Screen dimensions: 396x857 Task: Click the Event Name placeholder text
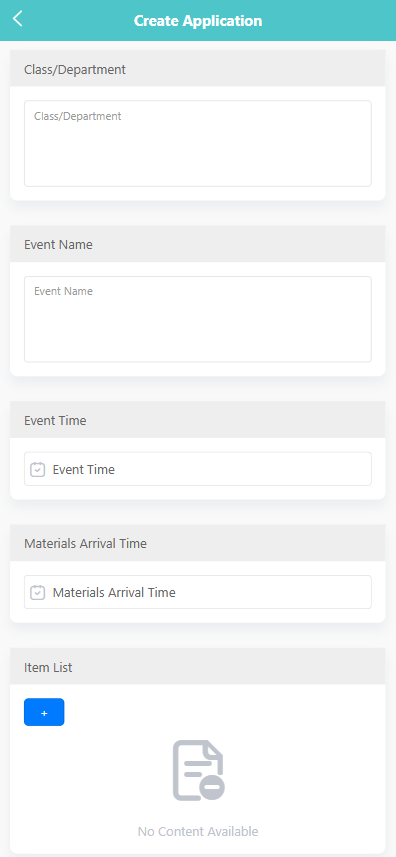(x=63, y=291)
